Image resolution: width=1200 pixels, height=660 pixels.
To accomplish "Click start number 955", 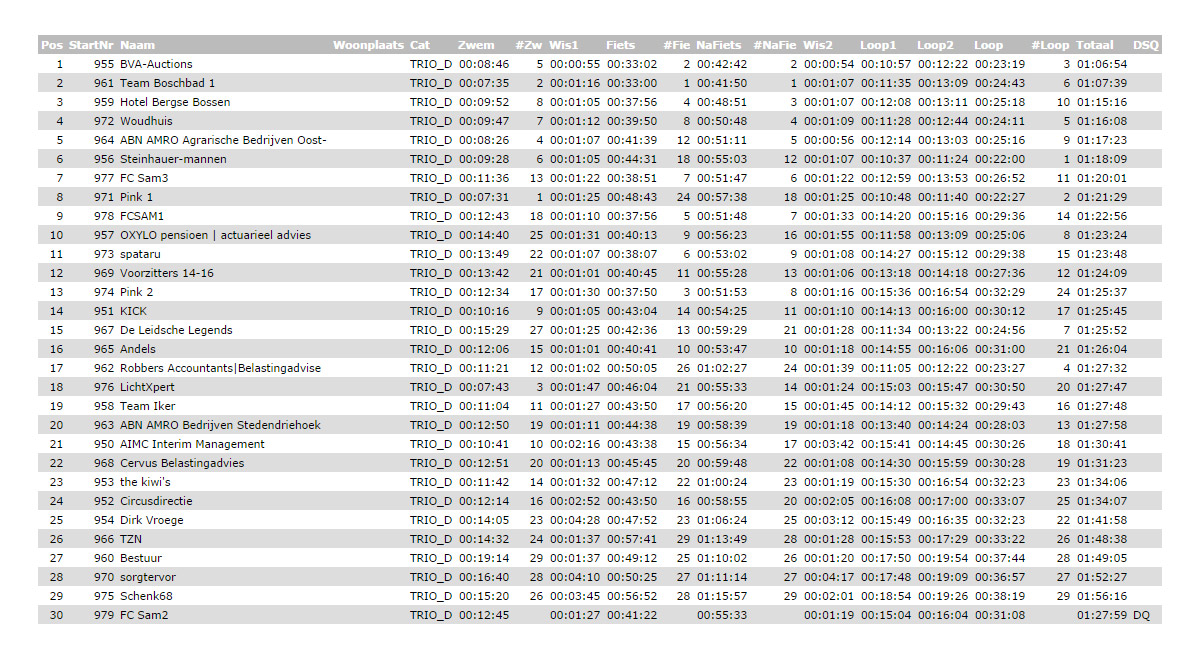I will pos(104,64).
